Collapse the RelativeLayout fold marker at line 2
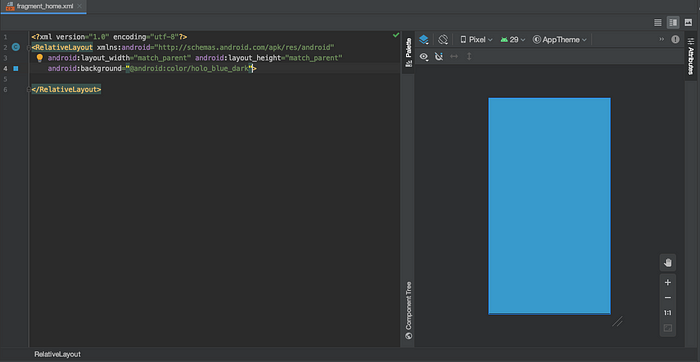 (29, 47)
